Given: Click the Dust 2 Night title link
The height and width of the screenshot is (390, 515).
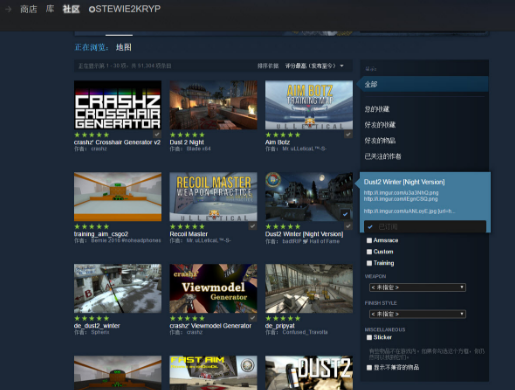Looking at the screenshot, I should click(187, 142).
